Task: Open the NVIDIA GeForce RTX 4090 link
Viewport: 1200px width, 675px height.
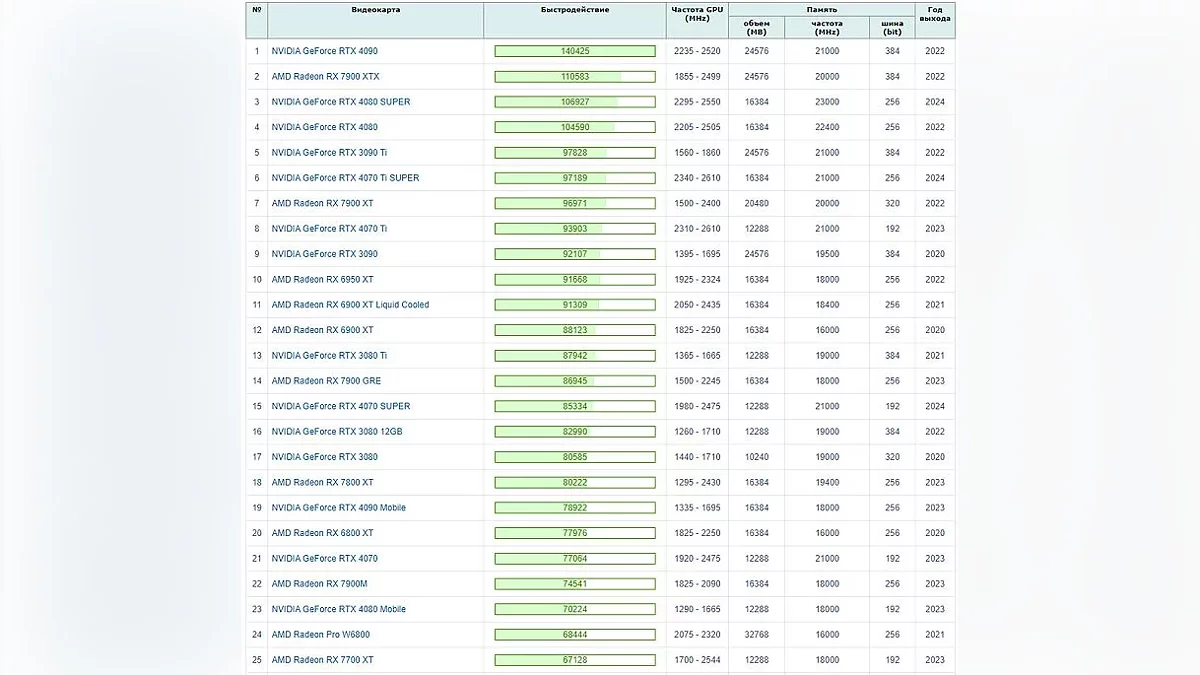Action: coord(324,51)
